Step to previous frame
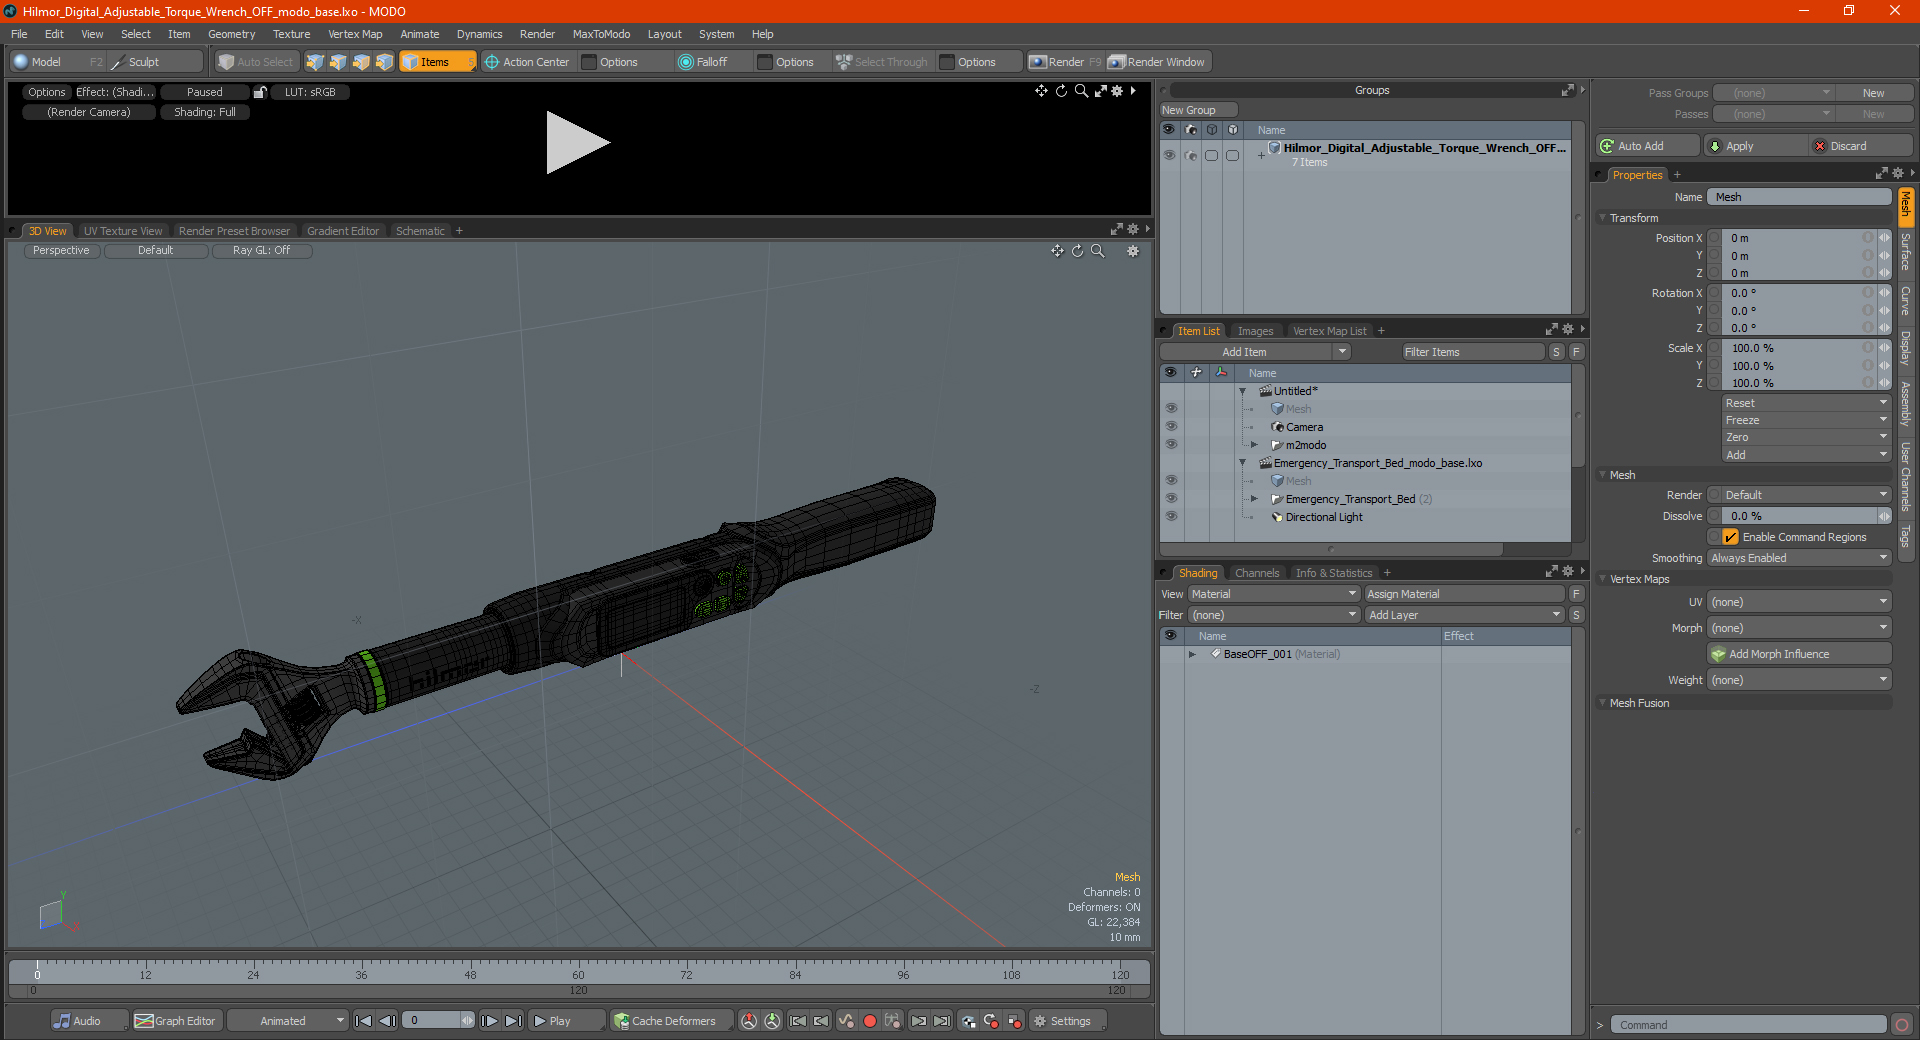 click(387, 1021)
